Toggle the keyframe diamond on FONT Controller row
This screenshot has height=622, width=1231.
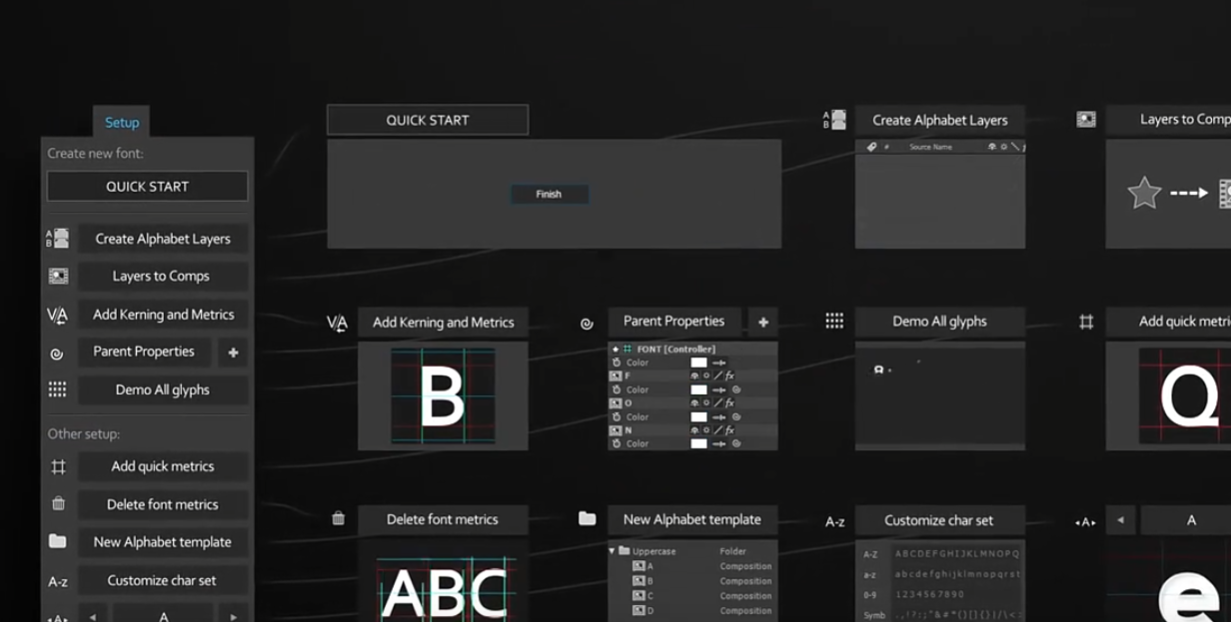point(615,349)
